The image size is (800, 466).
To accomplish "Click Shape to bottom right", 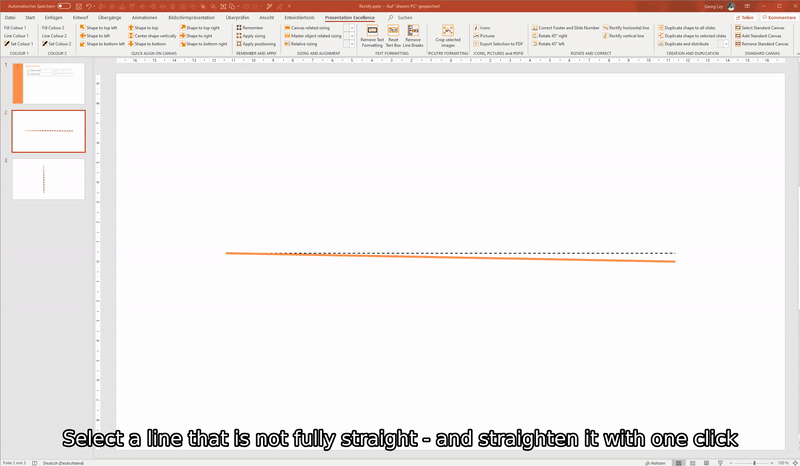I will pyautogui.click(x=204, y=44).
